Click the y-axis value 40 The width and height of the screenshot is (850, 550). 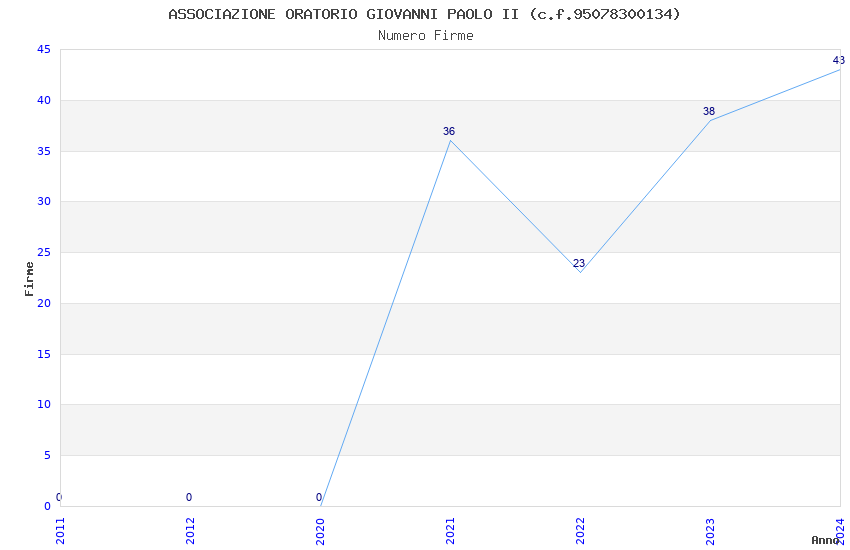[44, 100]
